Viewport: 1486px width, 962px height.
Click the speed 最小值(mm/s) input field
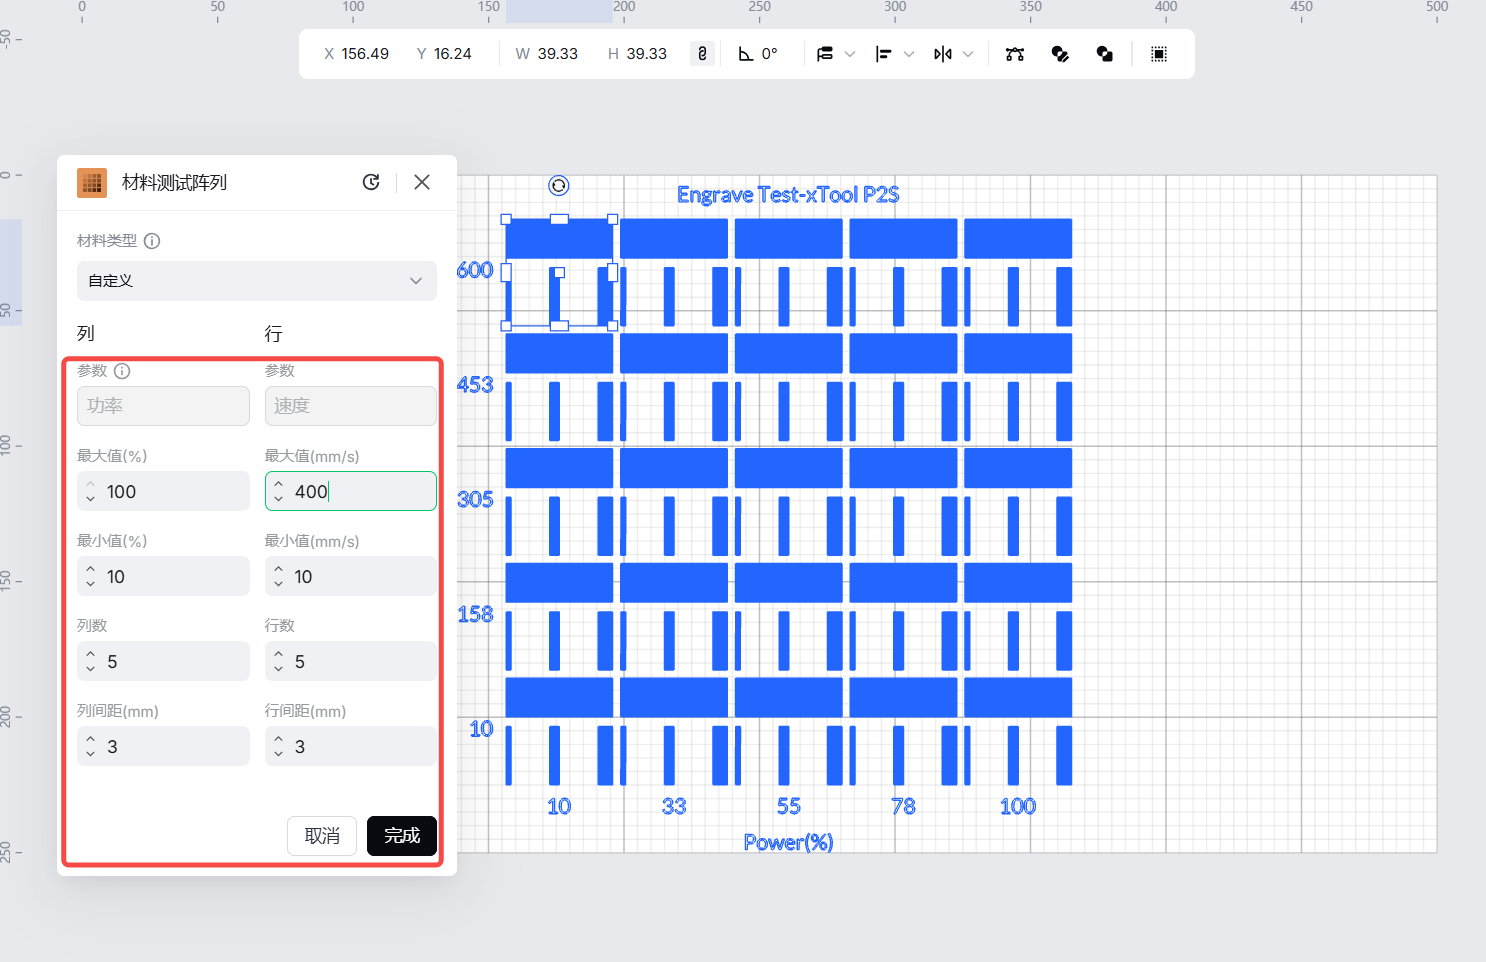point(360,577)
